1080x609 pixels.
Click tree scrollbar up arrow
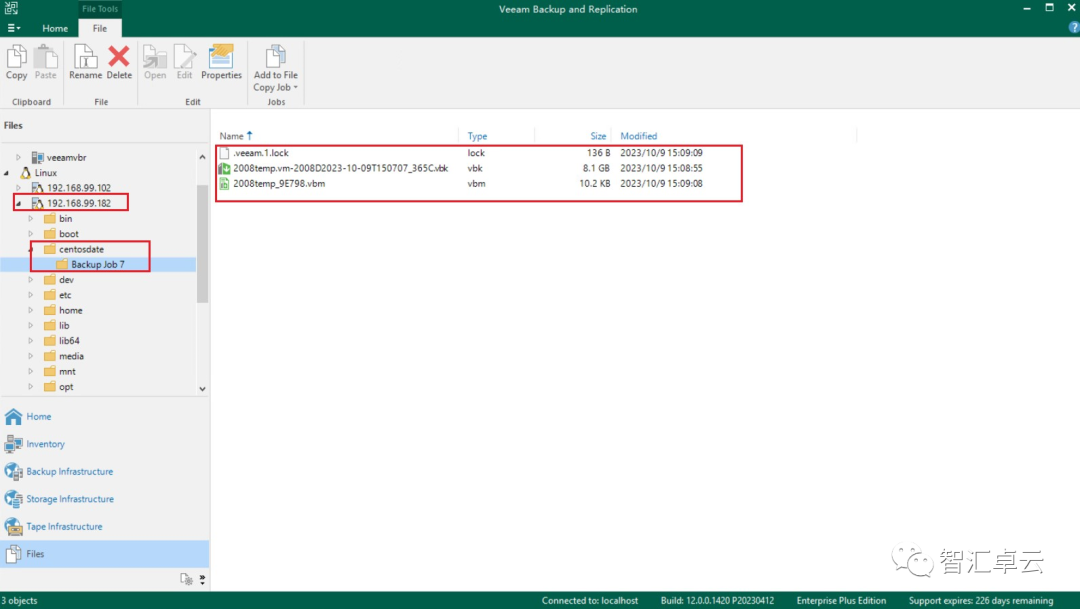coord(202,157)
